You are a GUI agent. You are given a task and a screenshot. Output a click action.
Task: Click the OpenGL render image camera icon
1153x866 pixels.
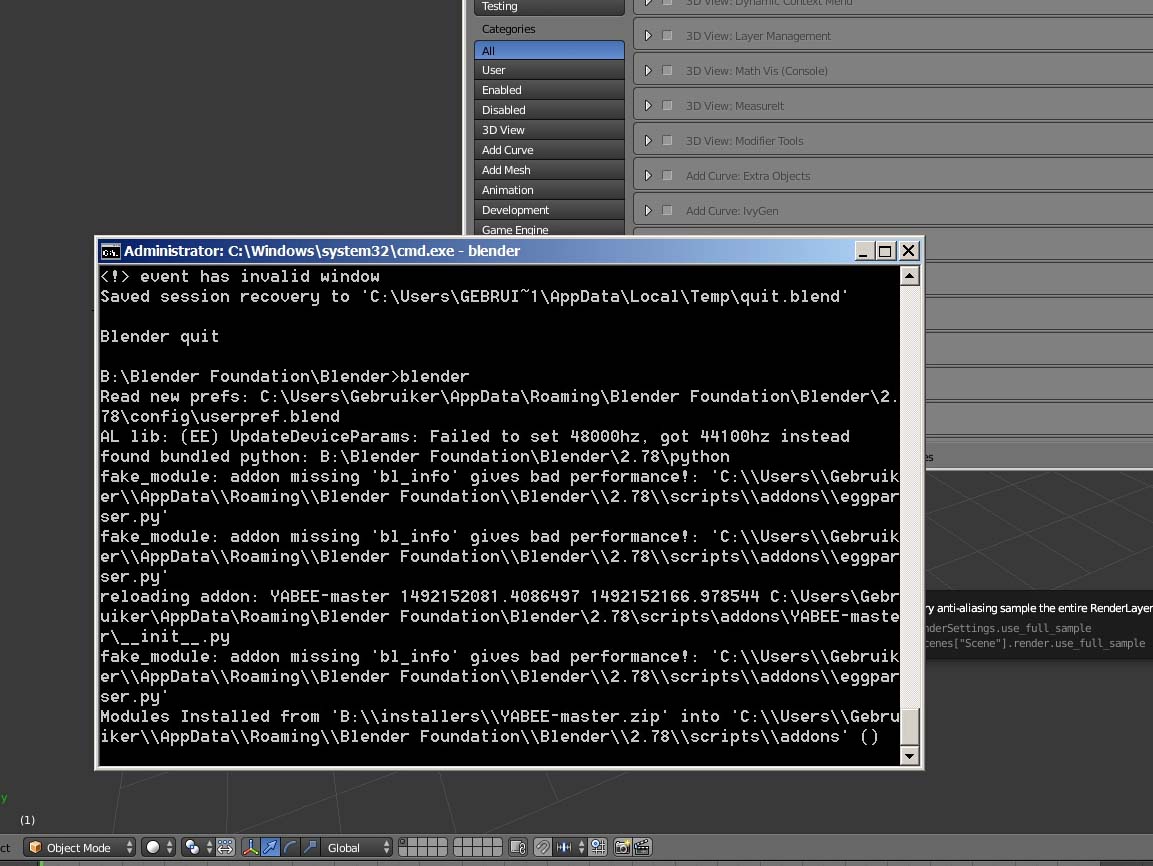click(x=622, y=848)
